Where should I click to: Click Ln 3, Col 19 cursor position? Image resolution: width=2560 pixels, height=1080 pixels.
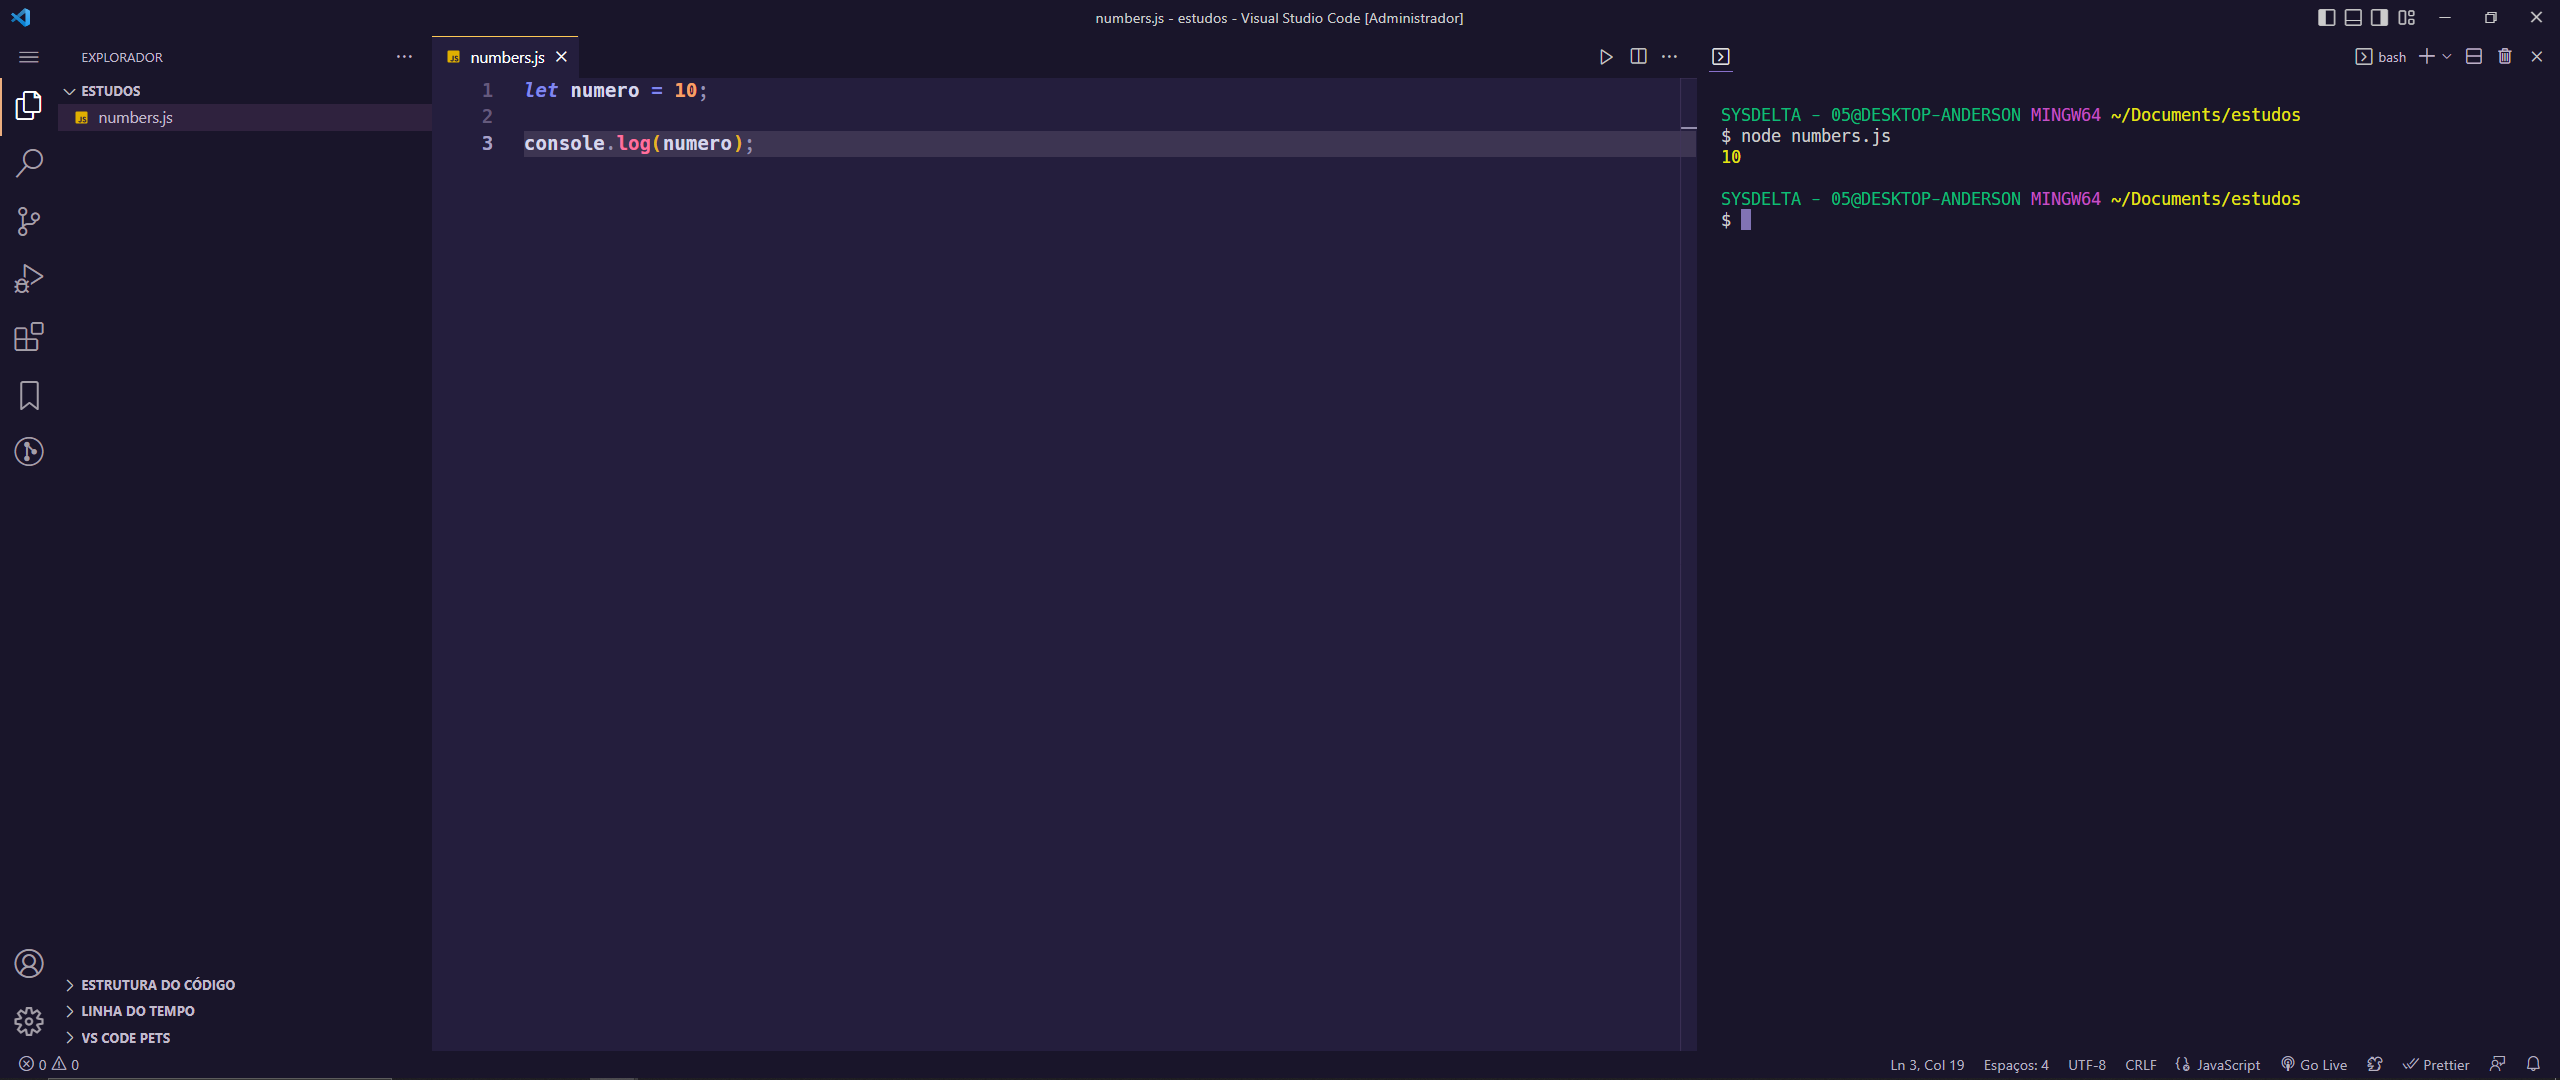pos(1927,1065)
